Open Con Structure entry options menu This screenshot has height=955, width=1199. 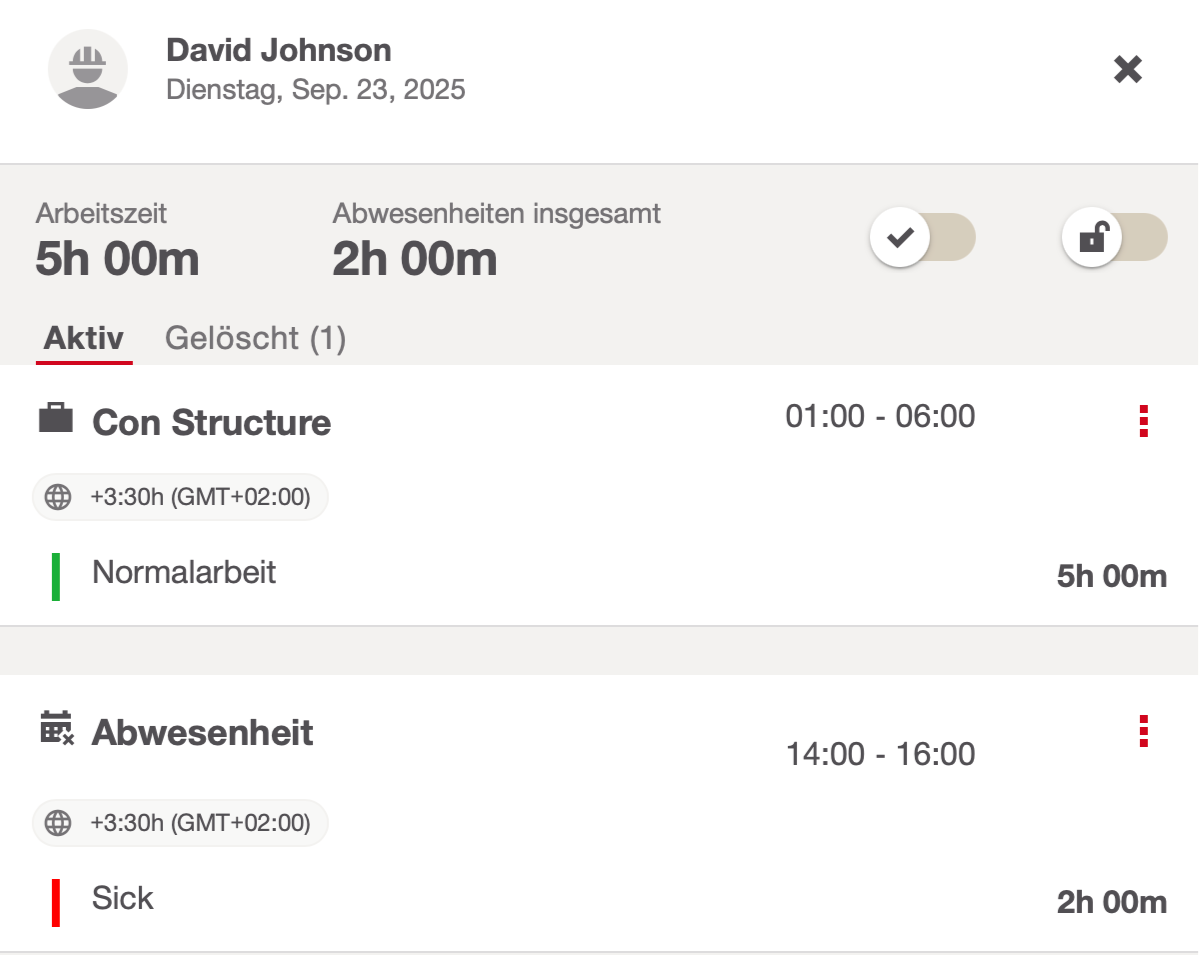[x=1143, y=421]
